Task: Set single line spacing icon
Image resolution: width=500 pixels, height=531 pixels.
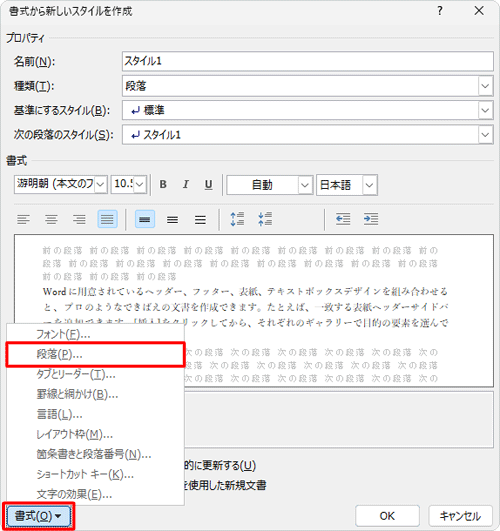Action: point(145,219)
